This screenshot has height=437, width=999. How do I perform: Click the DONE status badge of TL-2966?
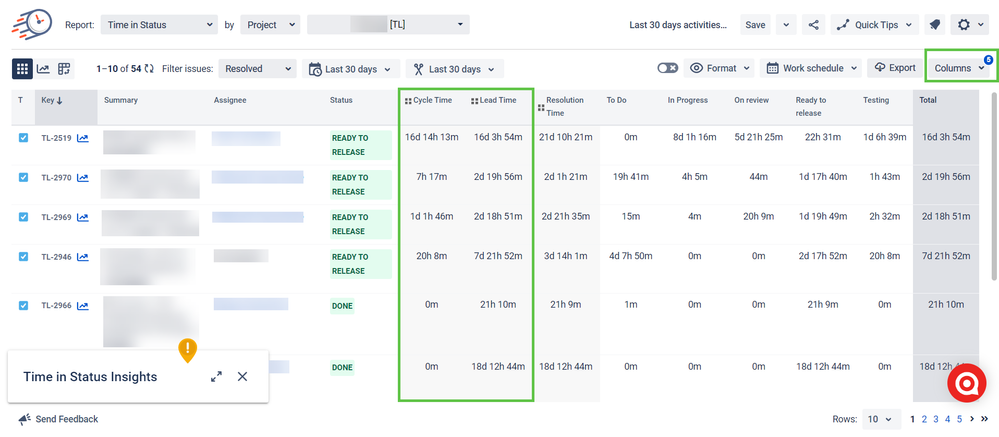pyautogui.click(x=342, y=306)
